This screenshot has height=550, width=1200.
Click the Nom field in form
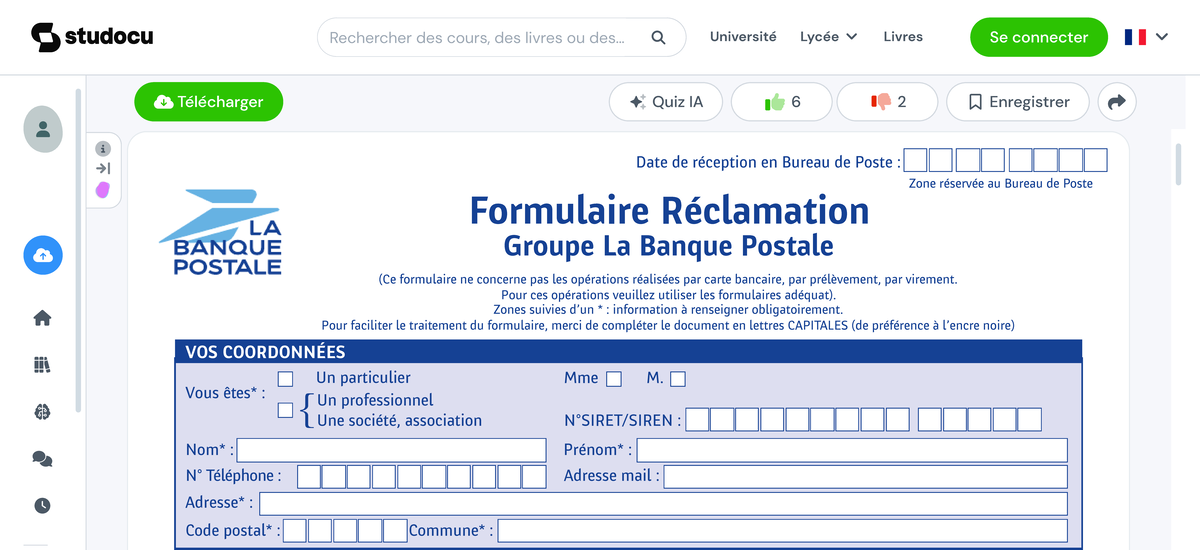pyautogui.click(x=392, y=450)
